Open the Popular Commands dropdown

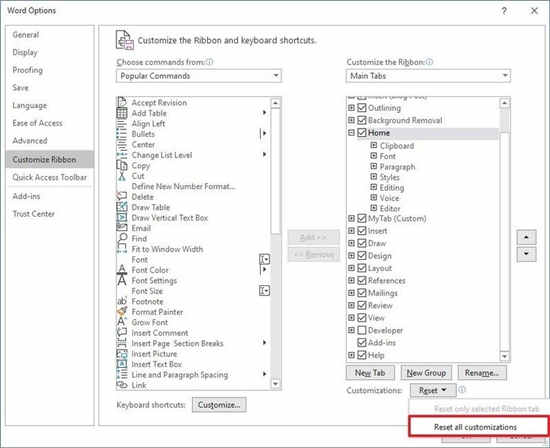point(199,76)
